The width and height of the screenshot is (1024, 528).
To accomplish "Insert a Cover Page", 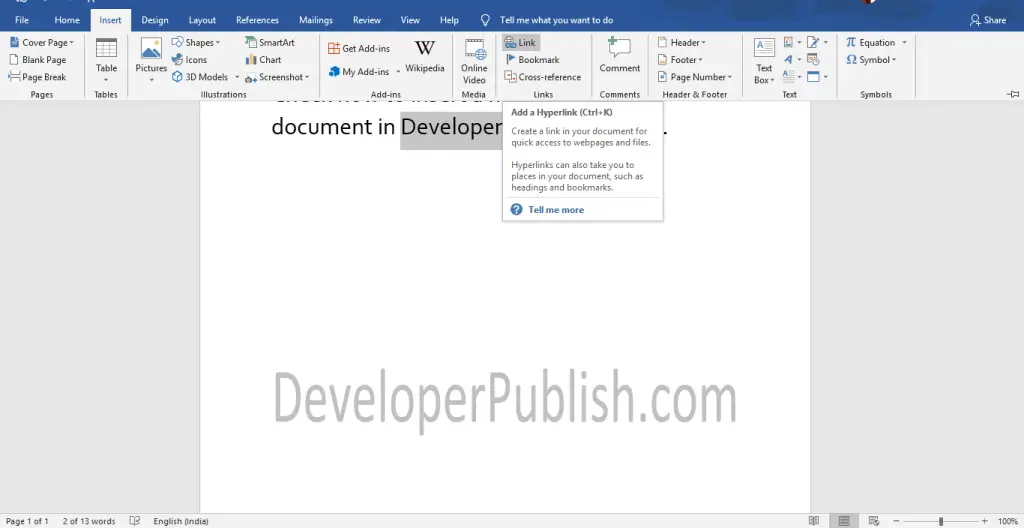I will [x=42, y=42].
